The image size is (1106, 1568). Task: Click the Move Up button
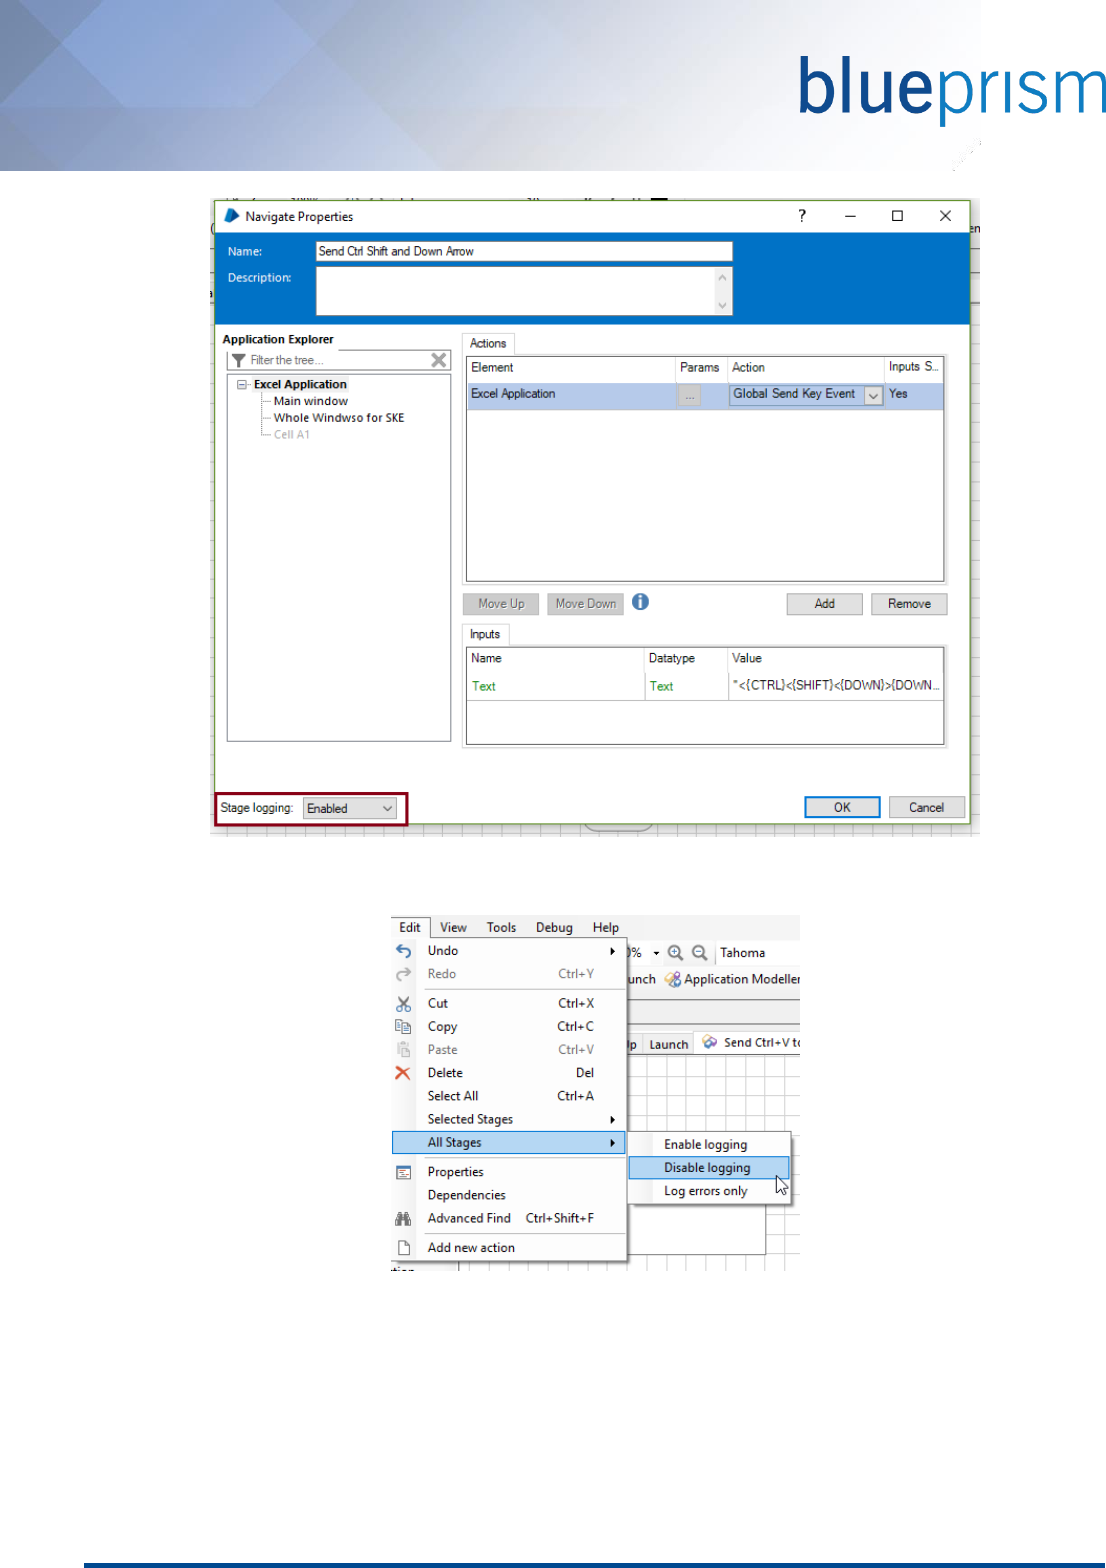(501, 604)
